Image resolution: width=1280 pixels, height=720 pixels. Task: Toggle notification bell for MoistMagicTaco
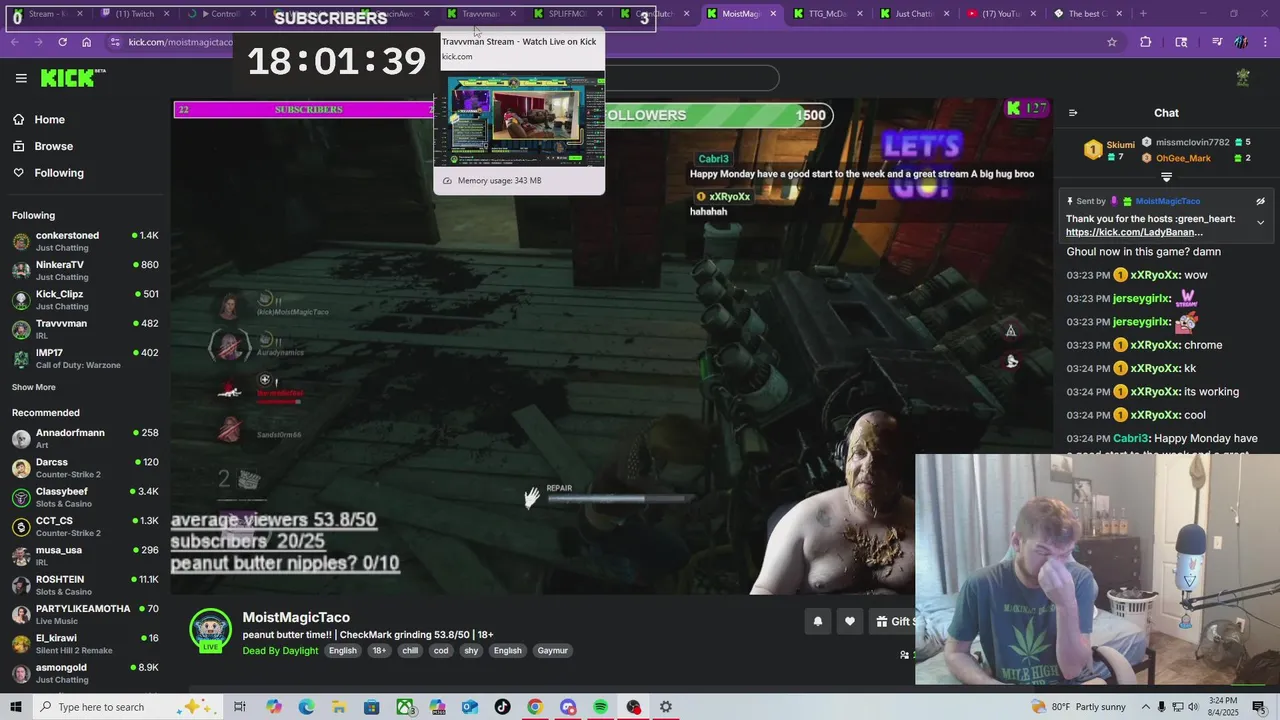817,621
